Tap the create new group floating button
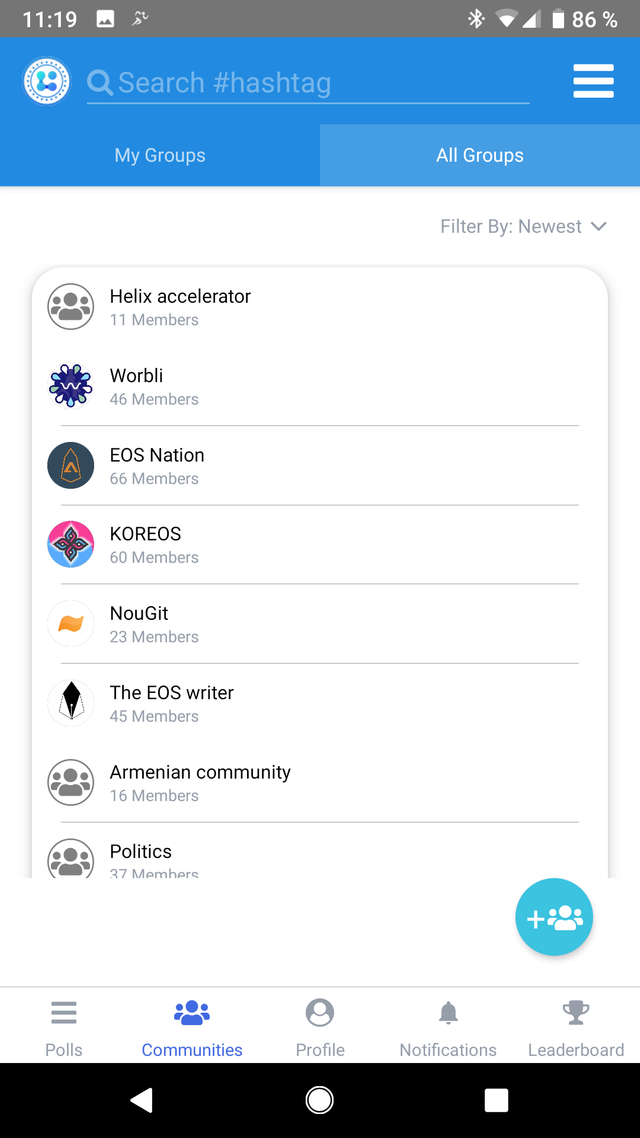Screen dimensions: 640x1138 point(554,916)
